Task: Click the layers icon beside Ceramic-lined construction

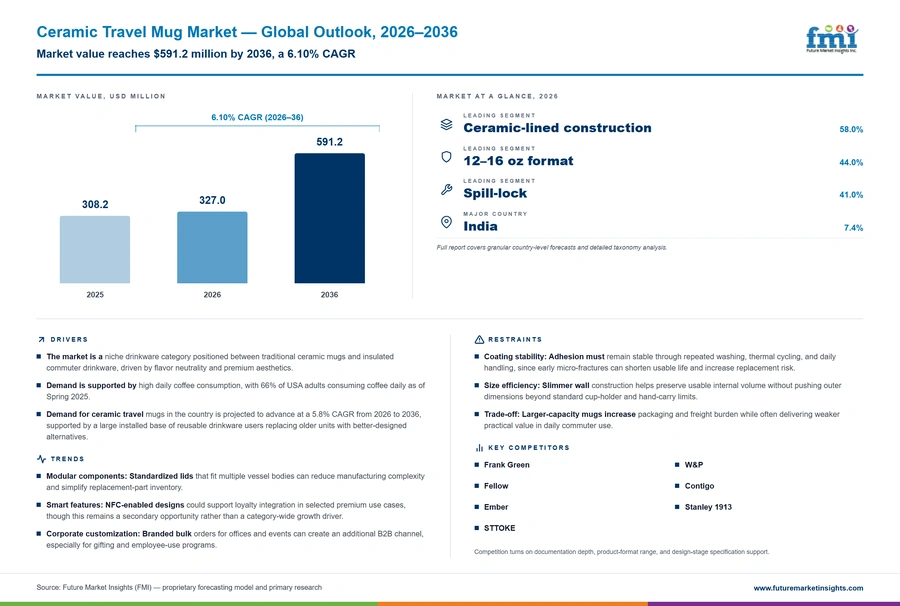Action: [446, 124]
